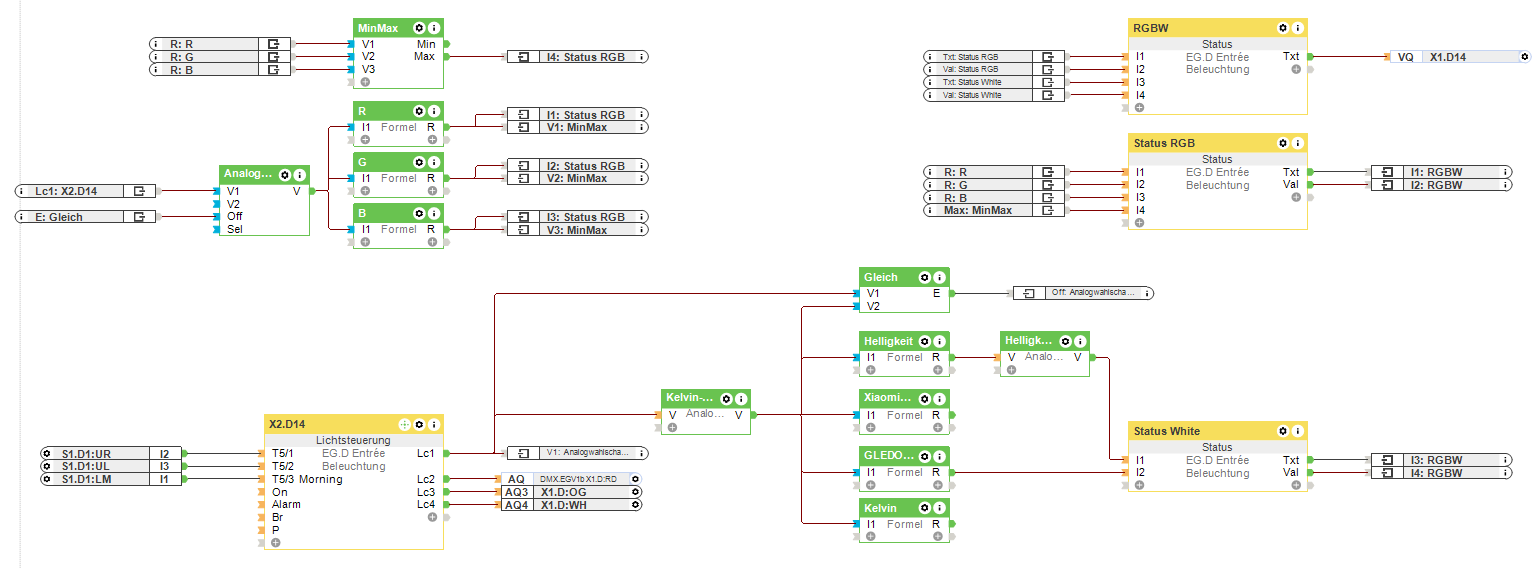Add input with plus at X2.D14 block bottom
The width and height of the screenshot is (1533, 568).
[x=276, y=542]
